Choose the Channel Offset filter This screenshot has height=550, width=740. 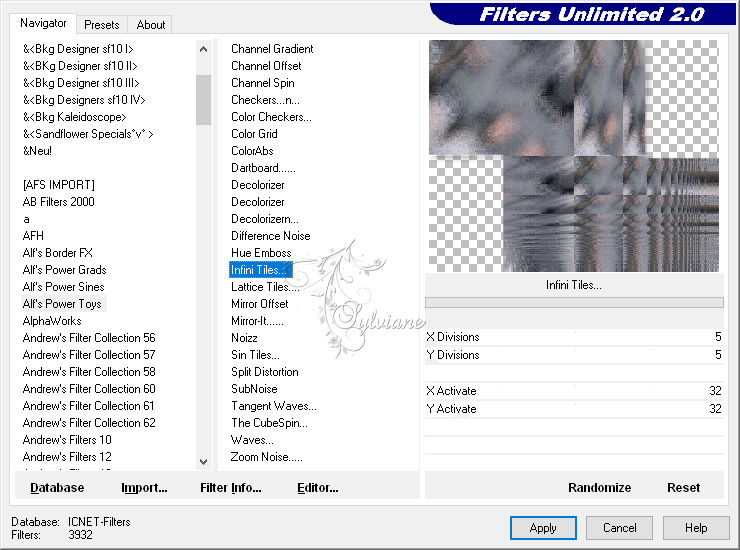[266, 66]
